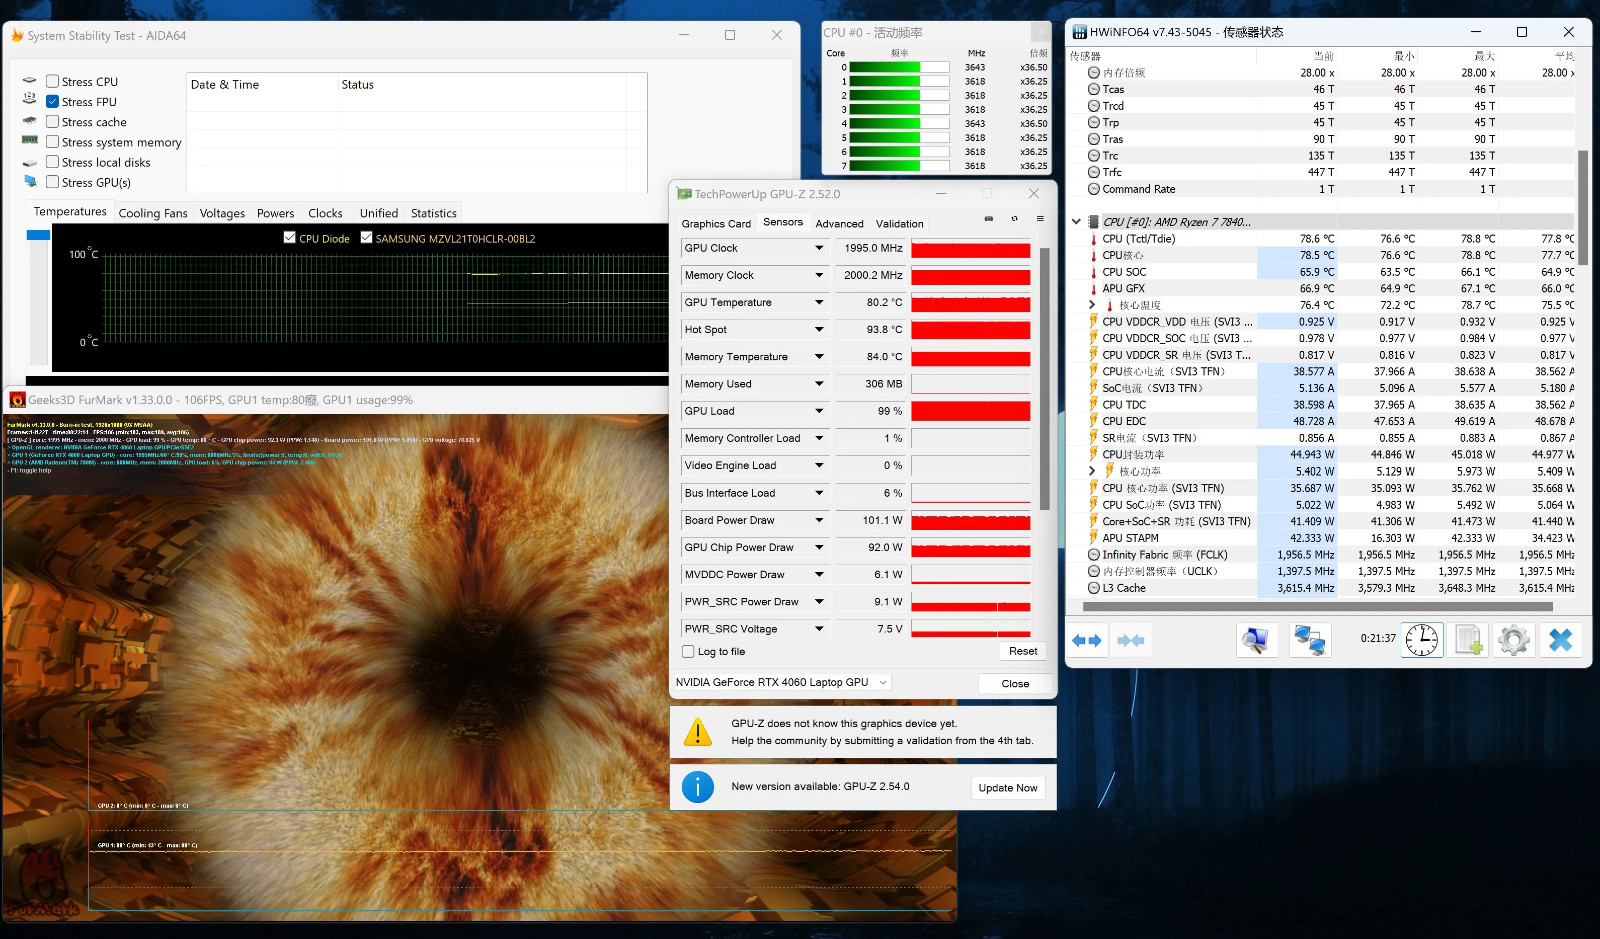
Task: Open the NVIDIA GeForce RTX 4060 GPU selector
Action: [x=782, y=682]
